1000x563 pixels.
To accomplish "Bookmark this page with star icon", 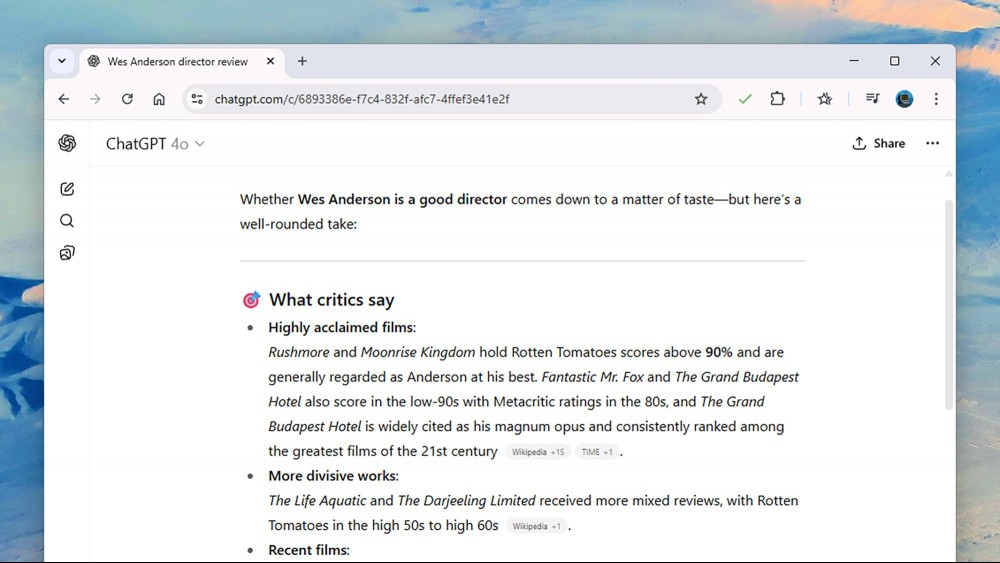I will coord(701,99).
